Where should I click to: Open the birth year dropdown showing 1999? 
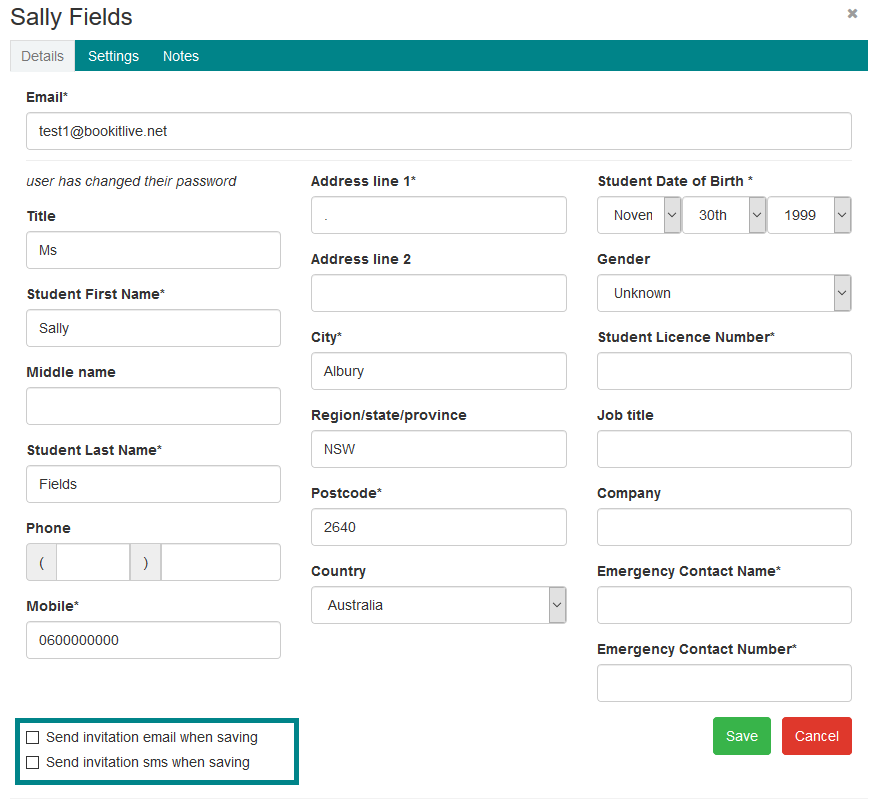click(x=809, y=215)
